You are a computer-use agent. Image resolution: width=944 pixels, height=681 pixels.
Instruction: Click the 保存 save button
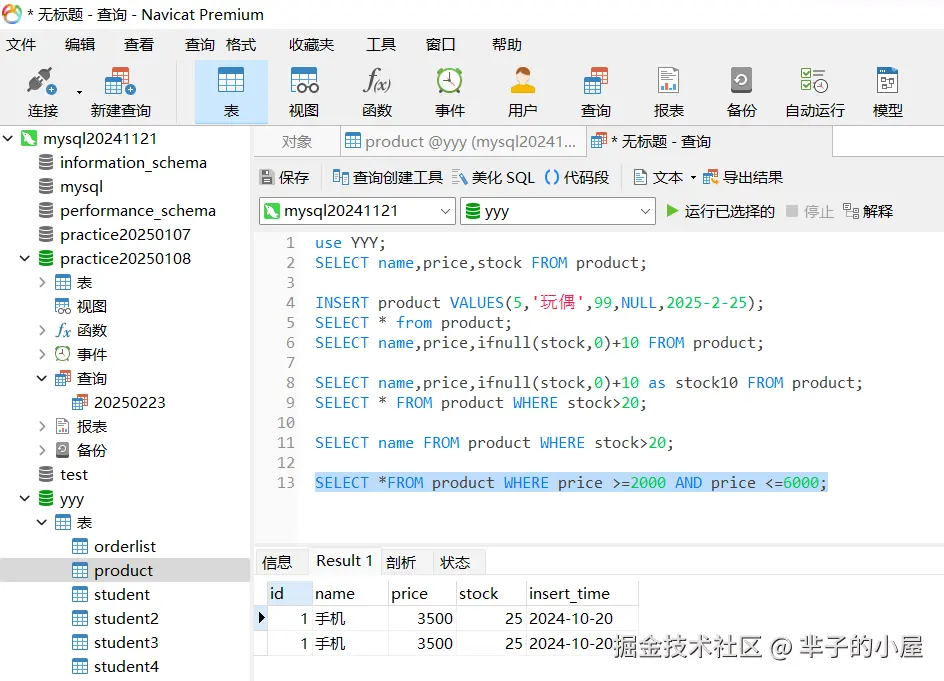pyautogui.click(x=284, y=177)
